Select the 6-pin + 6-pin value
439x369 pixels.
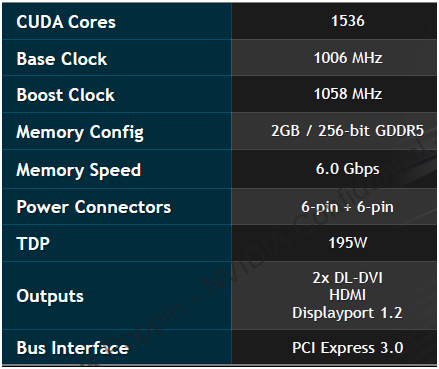[347, 207]
